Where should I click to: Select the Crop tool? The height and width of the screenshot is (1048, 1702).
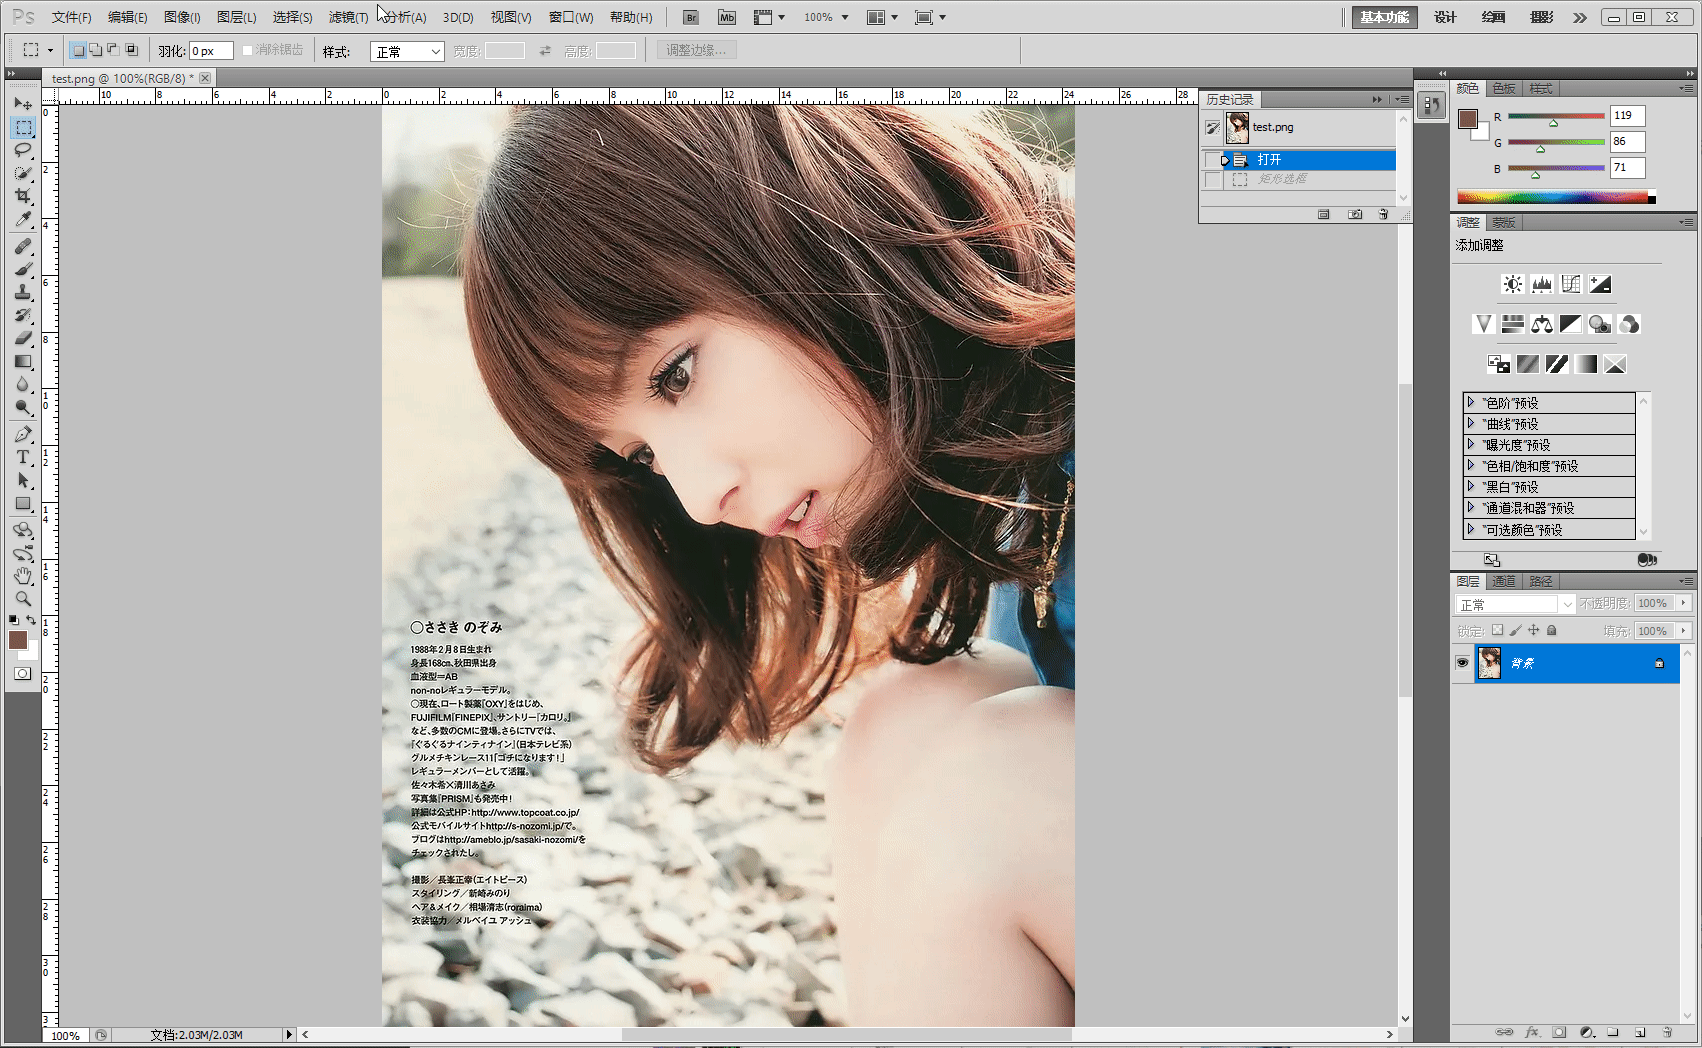(x=22, y=197)
